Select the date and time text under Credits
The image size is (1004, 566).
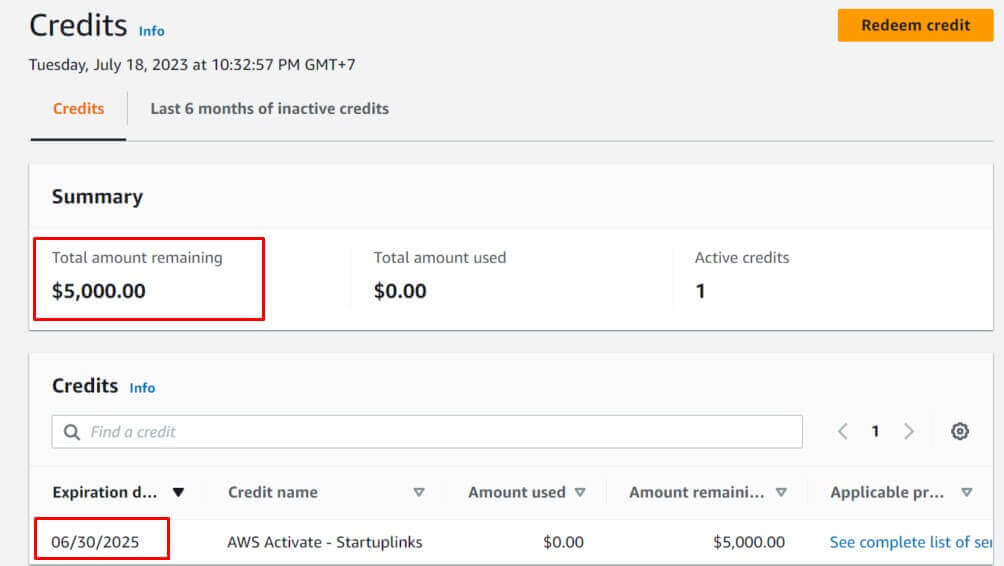coord(192,65)
